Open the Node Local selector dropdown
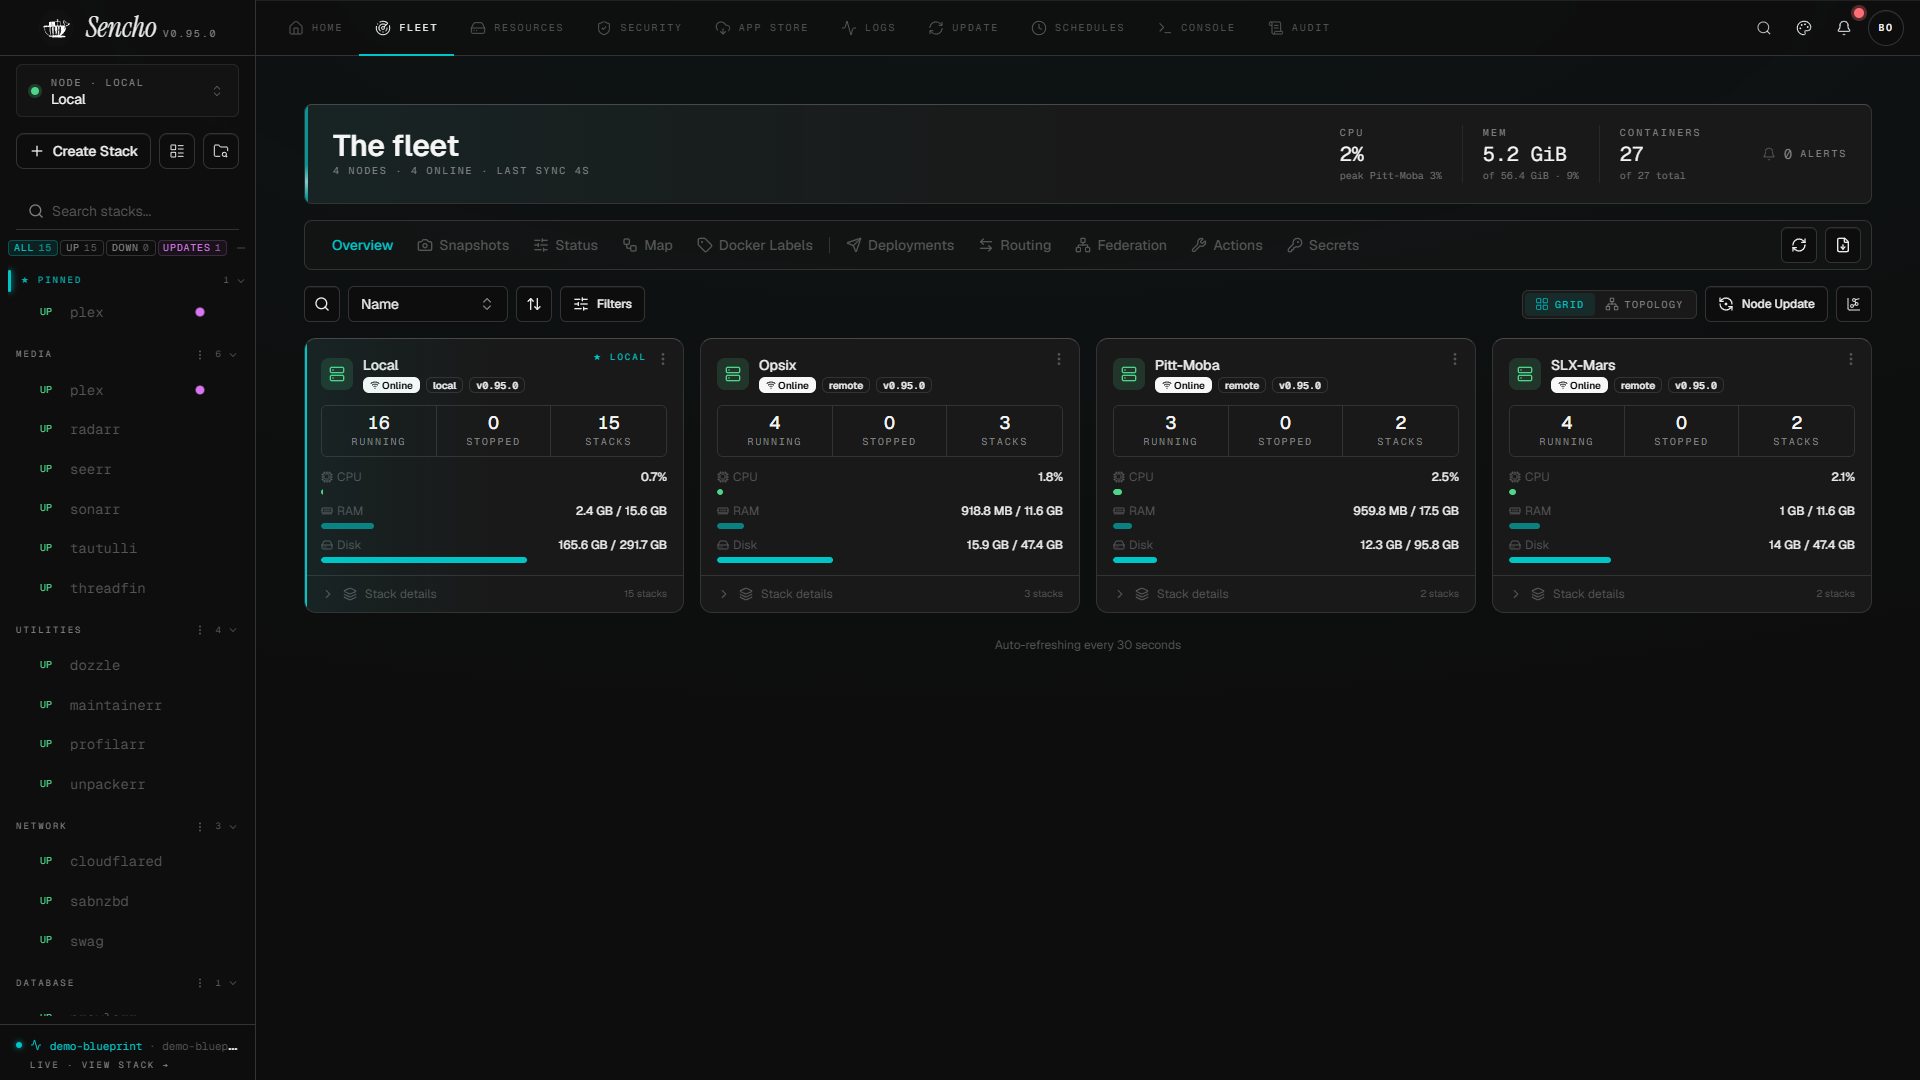1920x1080 pixels. point(127,91)
